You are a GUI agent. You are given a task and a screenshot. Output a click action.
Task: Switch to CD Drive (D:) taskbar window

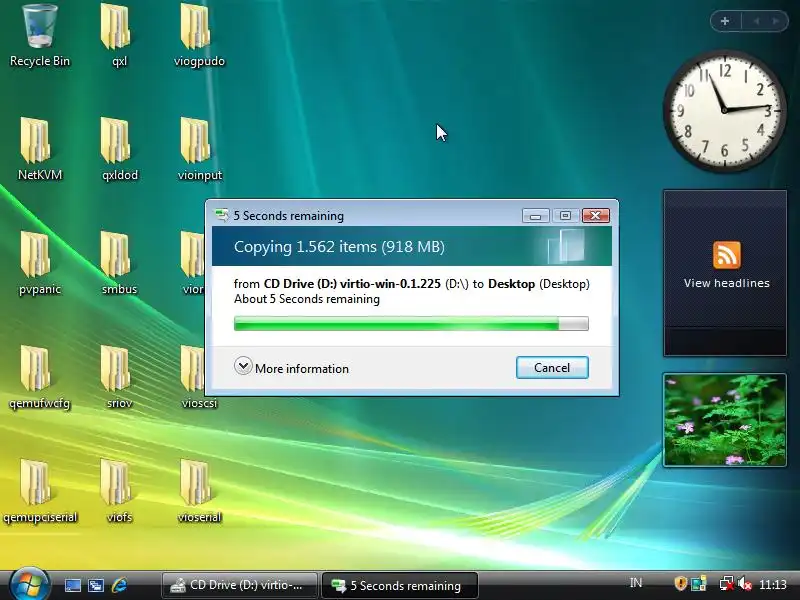click(x=239, y=585)
